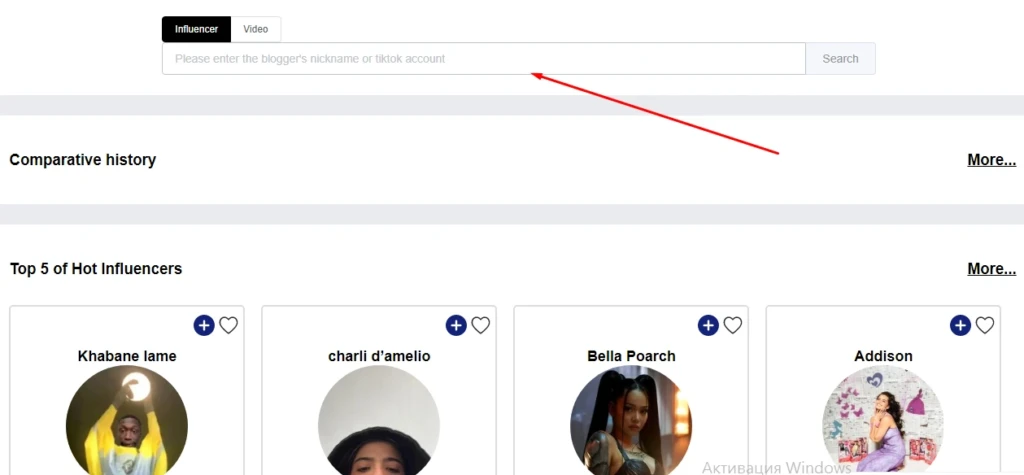Screen dimensions: 1024x475
Task: Switch to the Video tab
Action: coord(256,29)
